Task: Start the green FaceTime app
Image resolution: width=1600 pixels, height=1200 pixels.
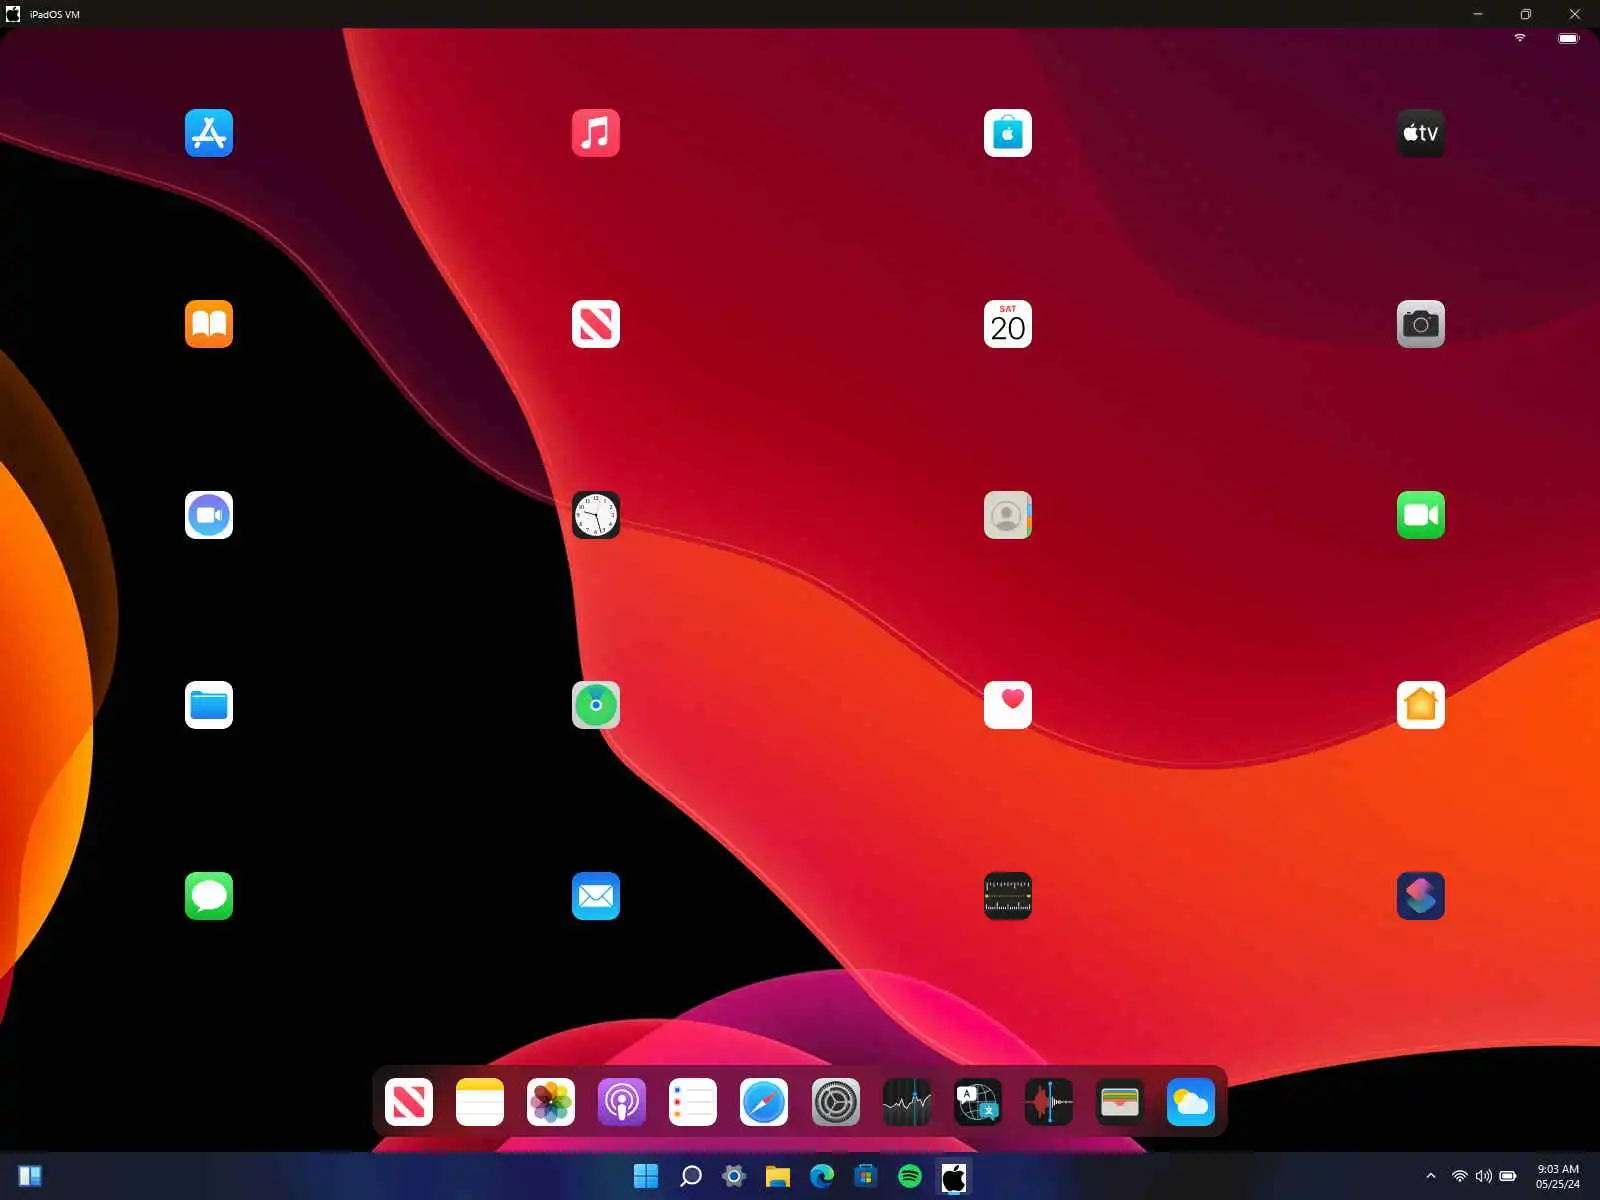Action: pyautogui.click(x=1421, y=515)
